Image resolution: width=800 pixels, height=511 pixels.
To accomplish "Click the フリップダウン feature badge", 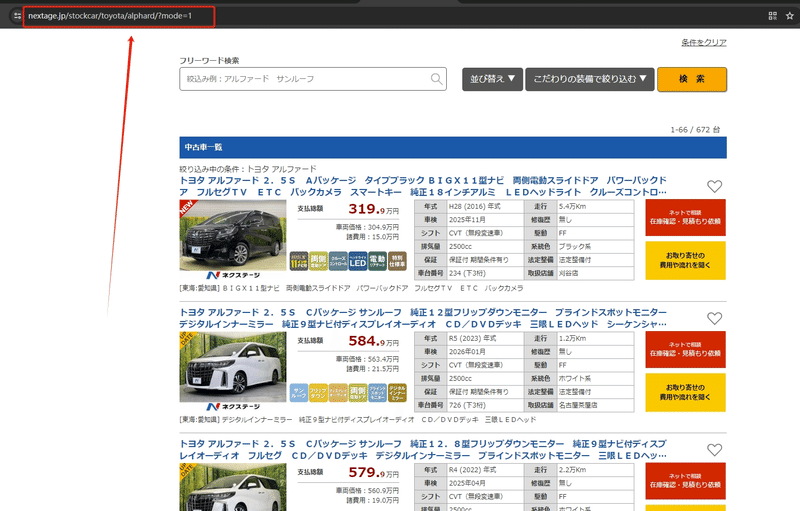I will [x=318, y=393].
